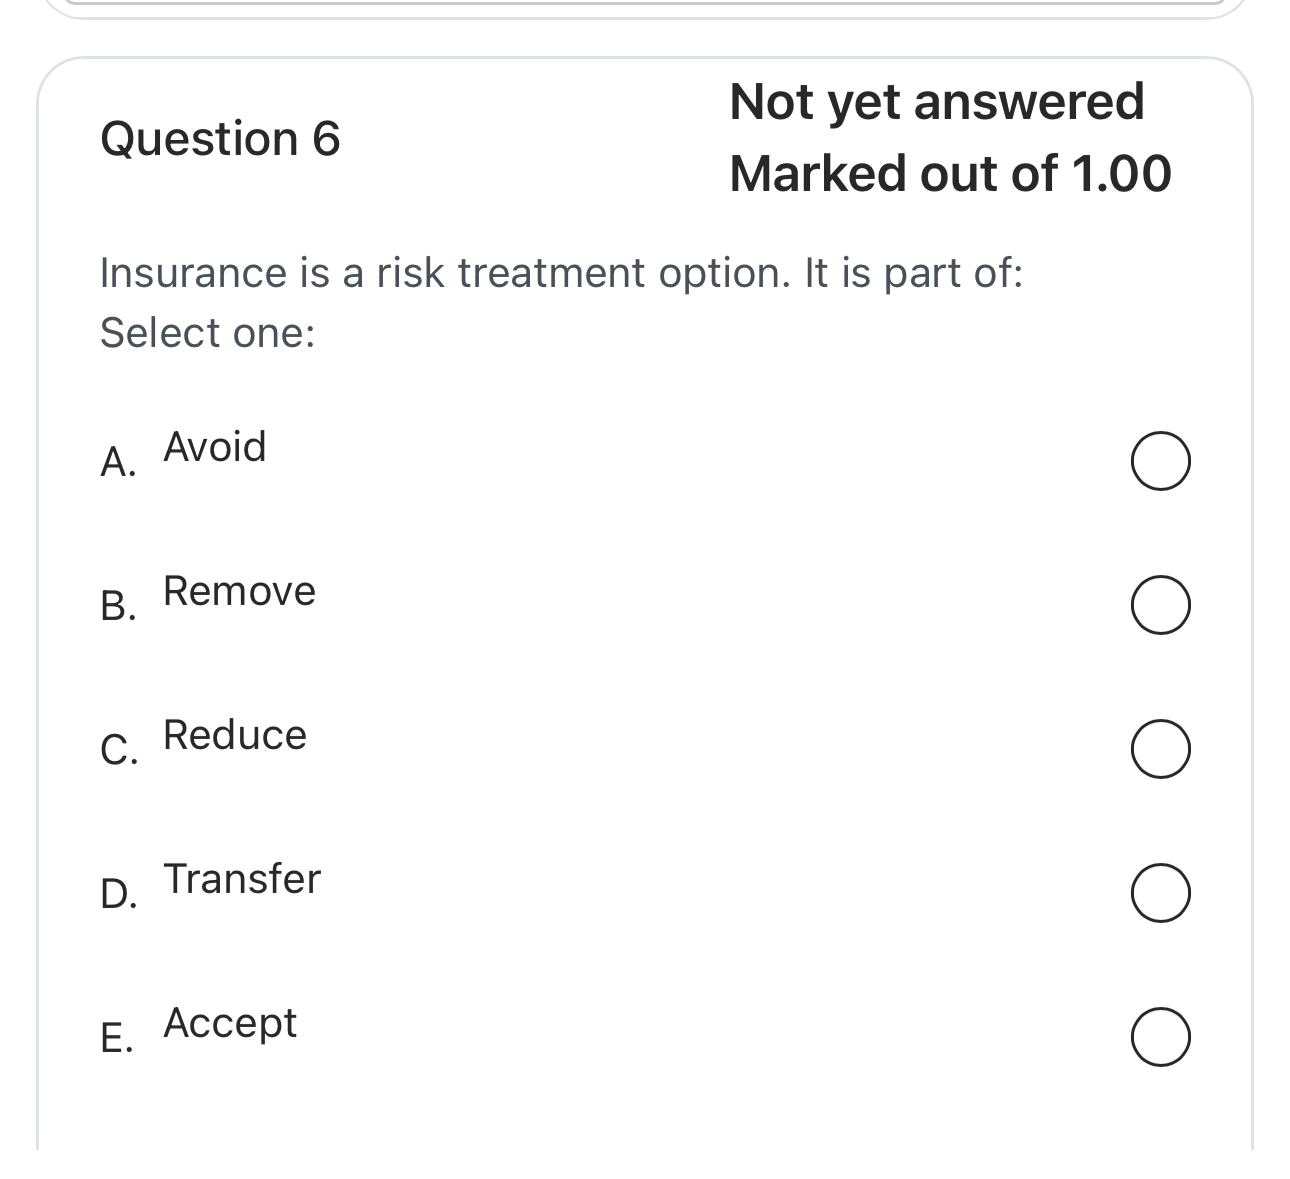Select the radio button for option D Transfer
This screenshot has width=1290, height=1179.
[x=1160, y=893]
